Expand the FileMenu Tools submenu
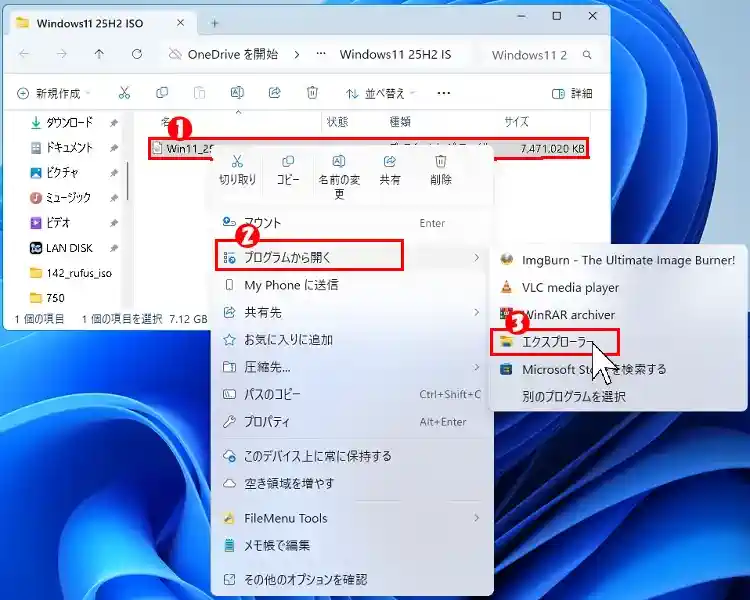The height and width of the screenshot is (600, 750). [352, 518]
